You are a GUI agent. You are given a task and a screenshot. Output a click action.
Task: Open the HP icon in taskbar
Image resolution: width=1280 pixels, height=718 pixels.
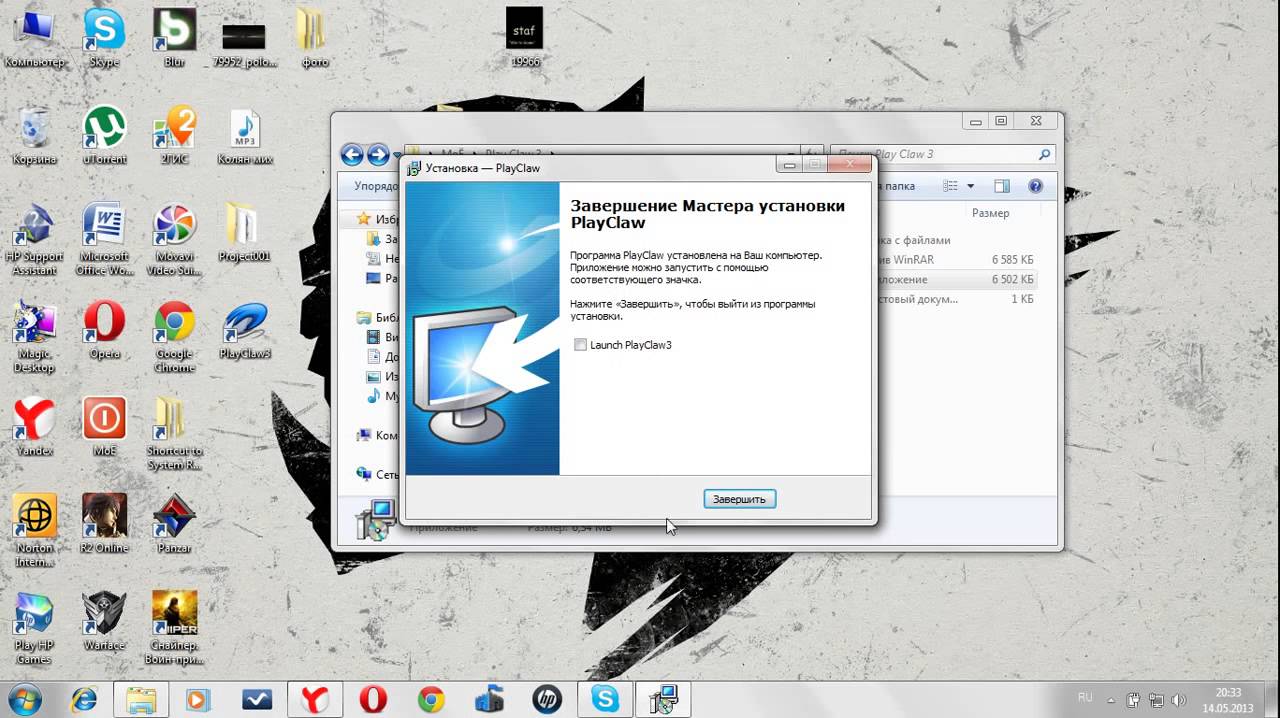tap(547, 699)
